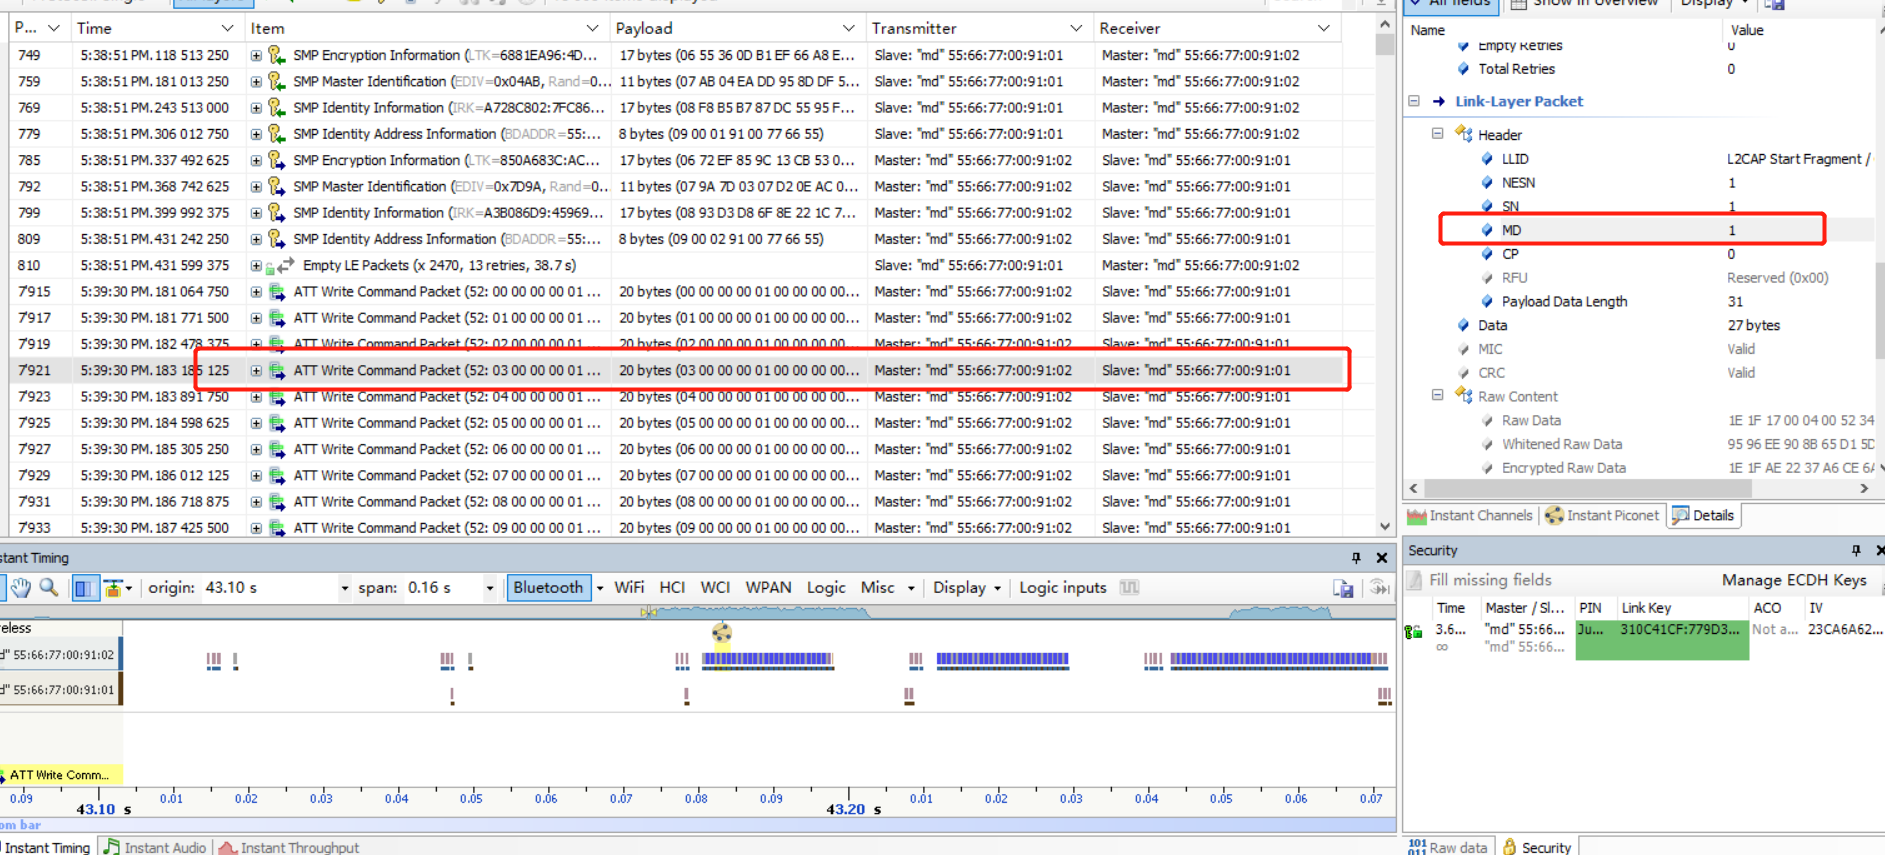Open the Display menu in timing toolbar
Image resolution: width=1885 pixels, height=855 pixels.
click(x=966, y=588)
